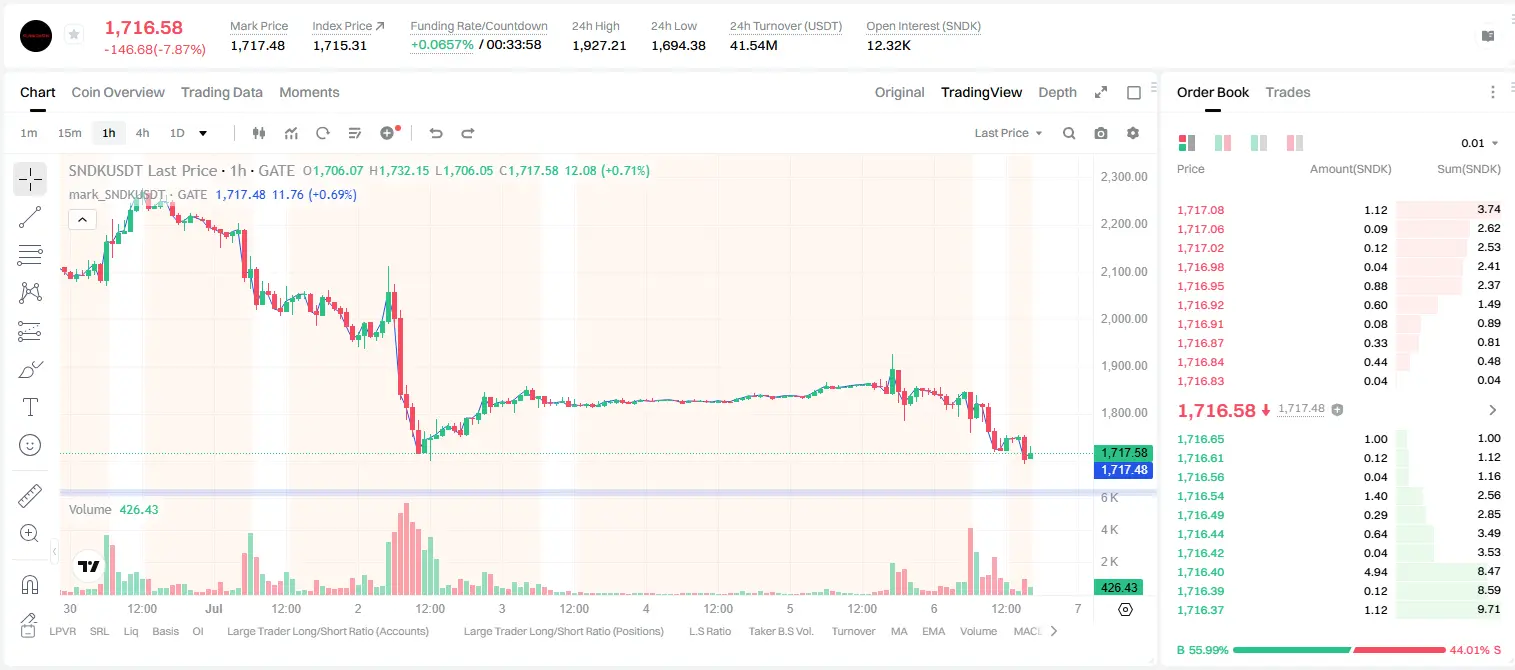
Task: Open the Coin Overview tab
Action: coord(118,92)
